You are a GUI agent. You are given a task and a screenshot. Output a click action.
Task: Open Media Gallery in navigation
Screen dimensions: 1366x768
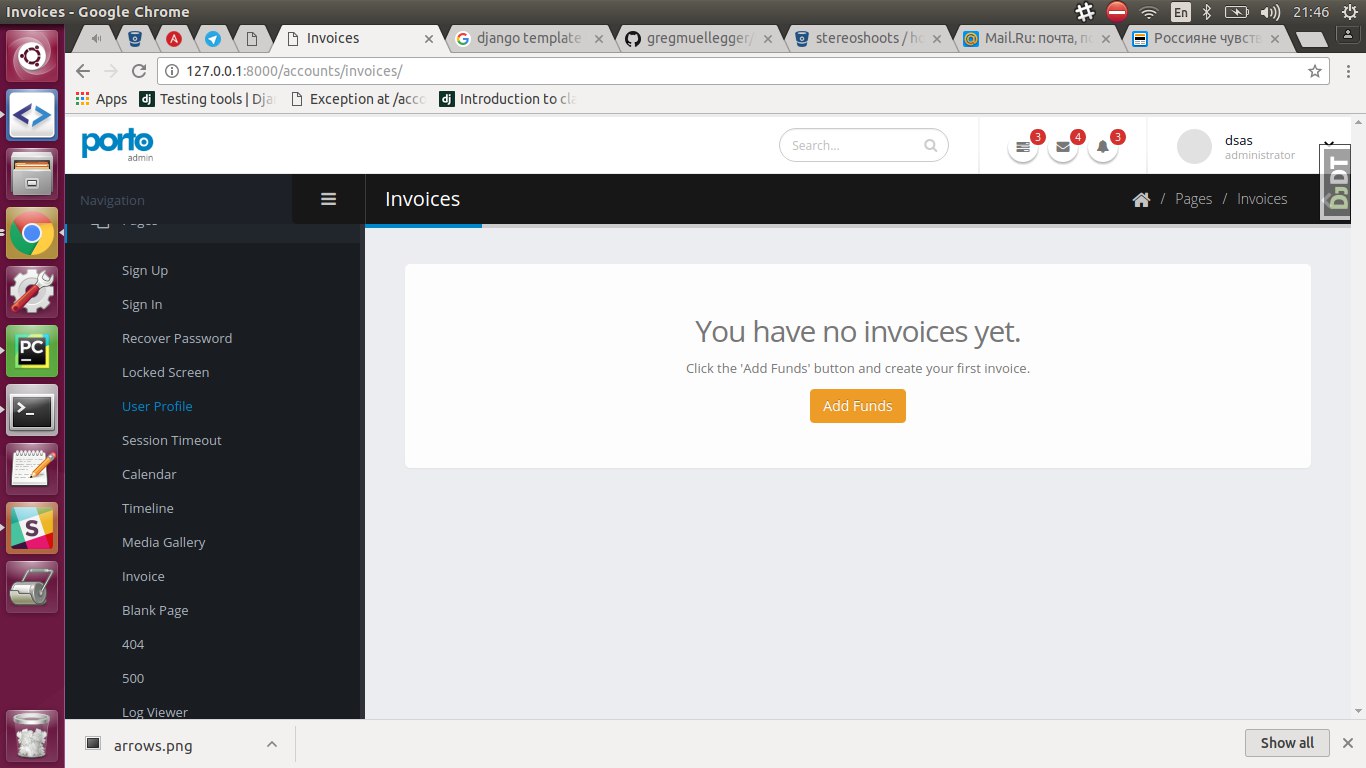164,543
